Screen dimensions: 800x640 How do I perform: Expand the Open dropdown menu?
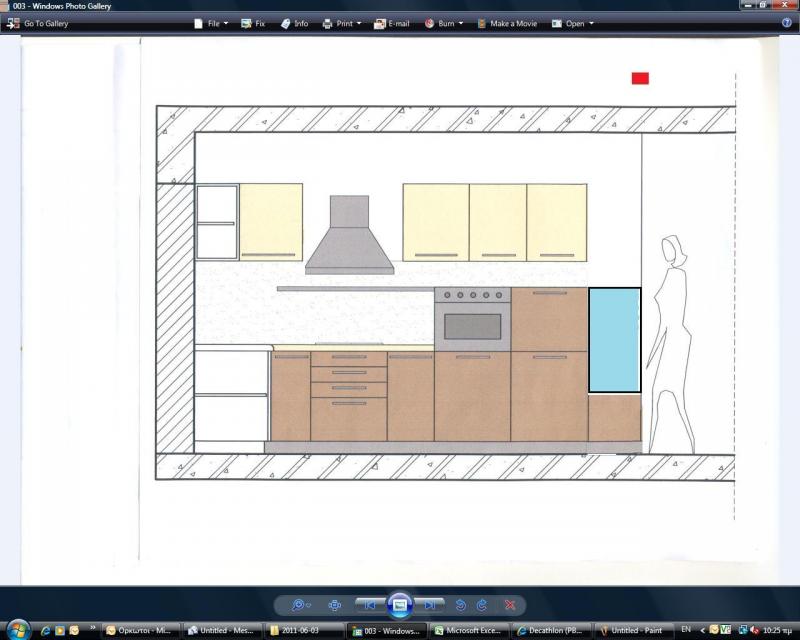573,23
